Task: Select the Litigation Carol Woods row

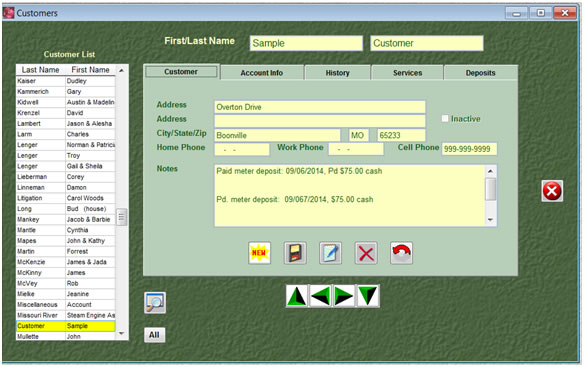Action: click(66, 198)
